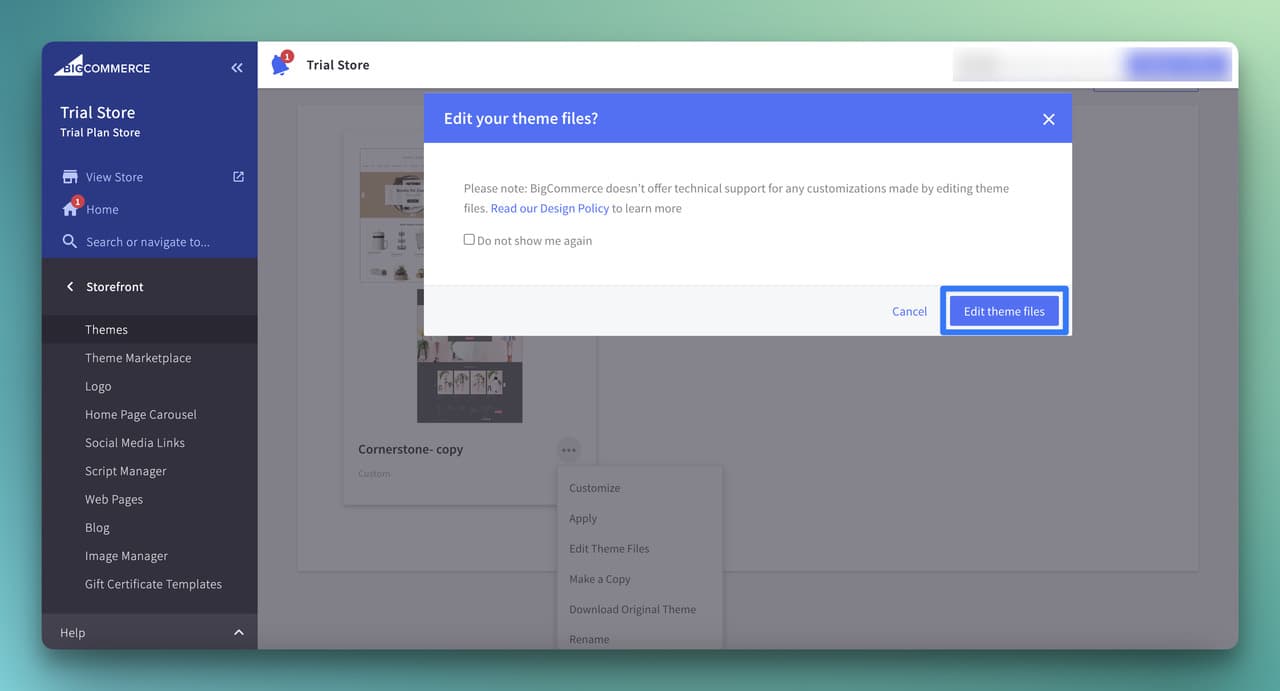Screen dimensions: 1280x691
Task: Close the Edit theme files dialog
Action: click(x=1048, y=119)
